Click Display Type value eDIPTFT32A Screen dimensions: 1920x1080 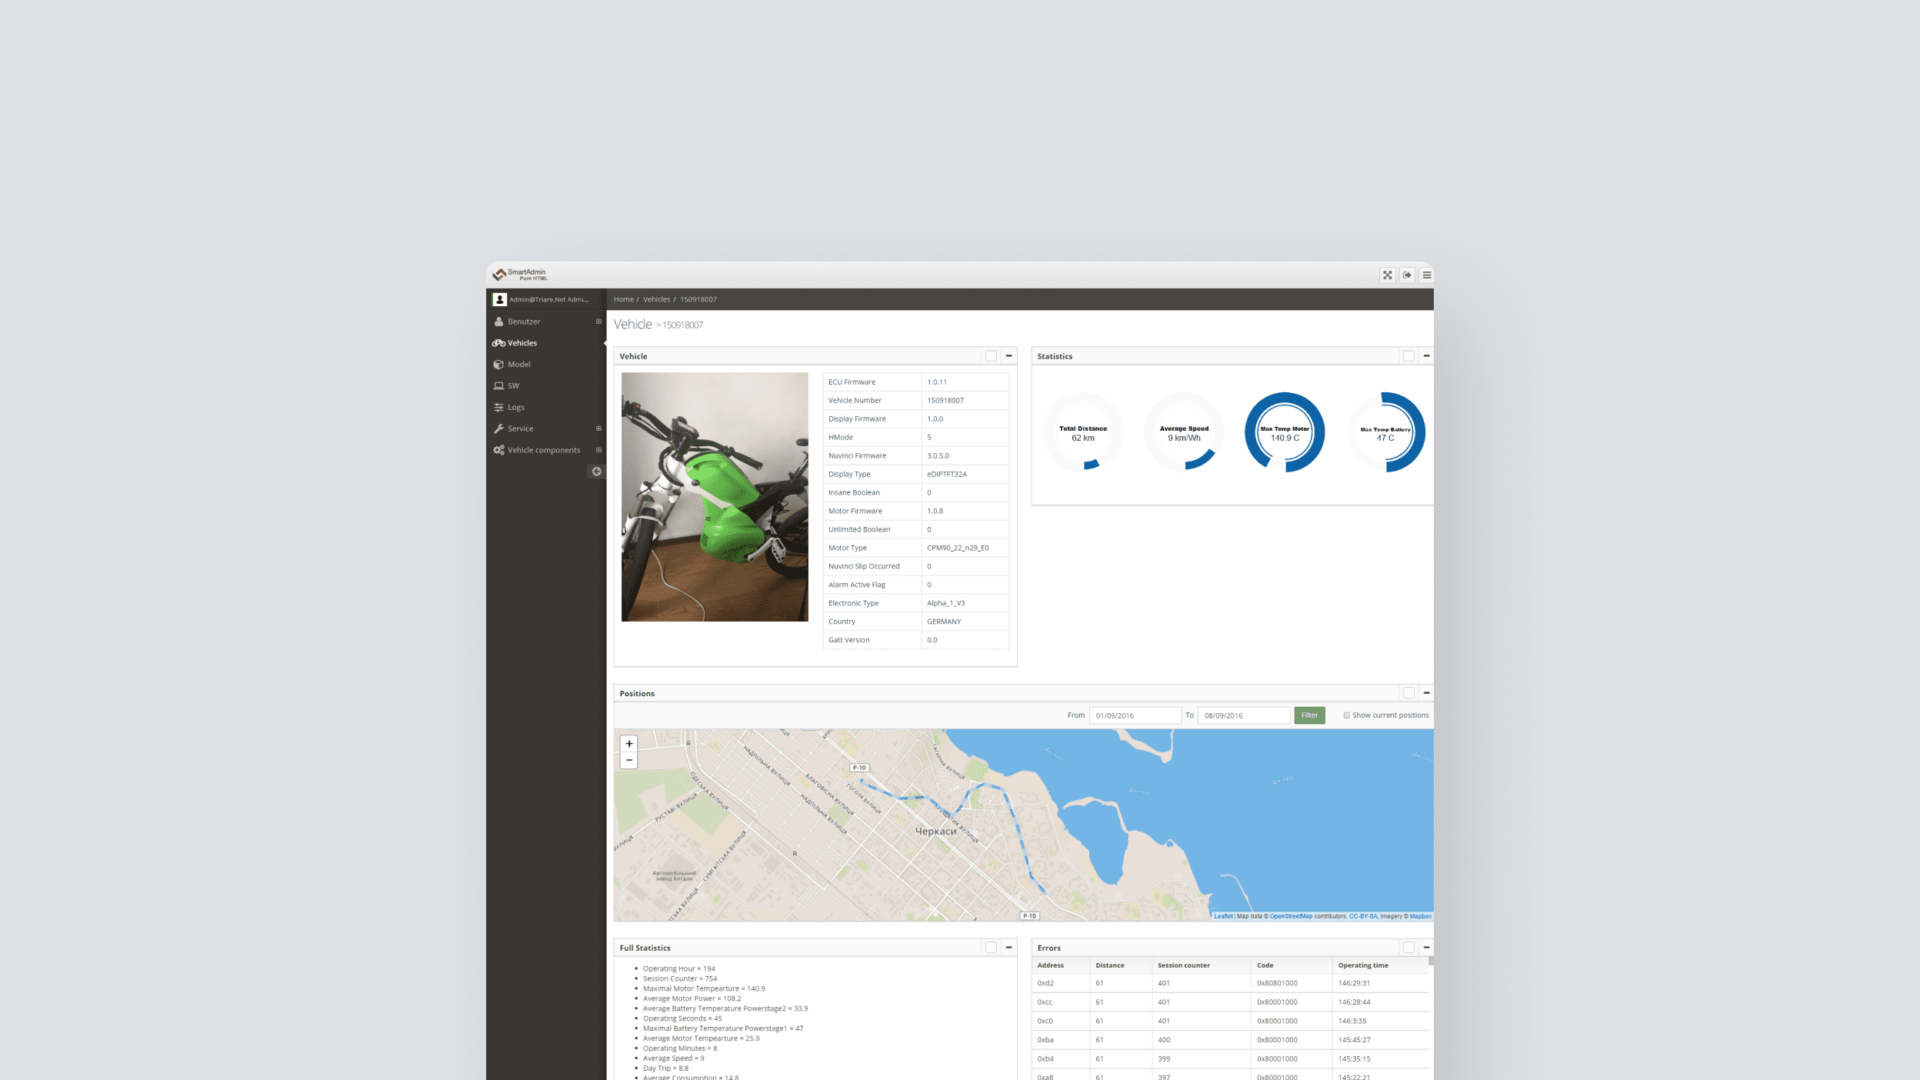tap(947, 474)
